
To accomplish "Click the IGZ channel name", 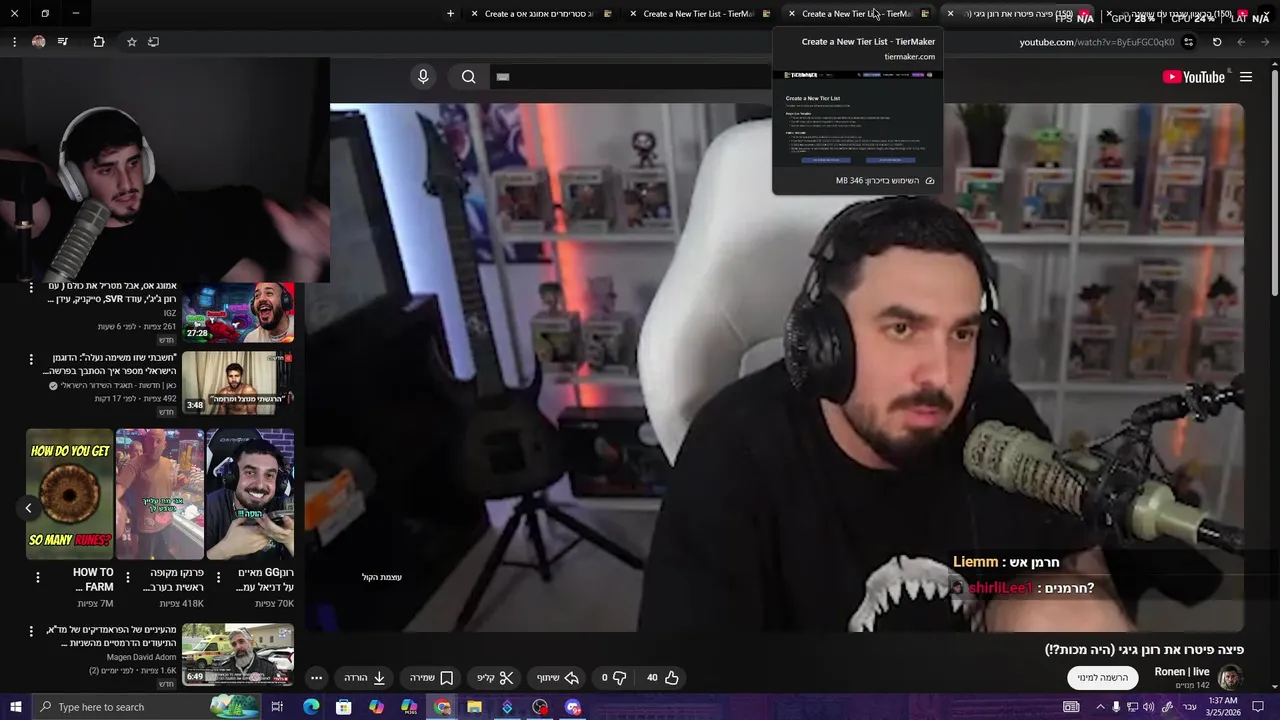I will pyautogui.click(x=170, y=313).
